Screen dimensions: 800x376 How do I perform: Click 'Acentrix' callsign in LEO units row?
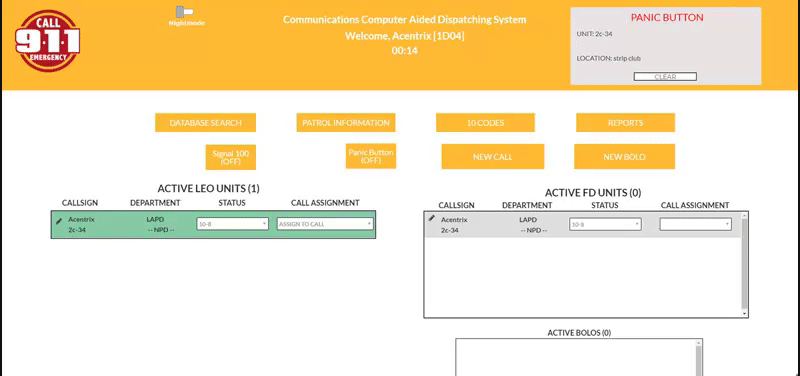point(81,219)
